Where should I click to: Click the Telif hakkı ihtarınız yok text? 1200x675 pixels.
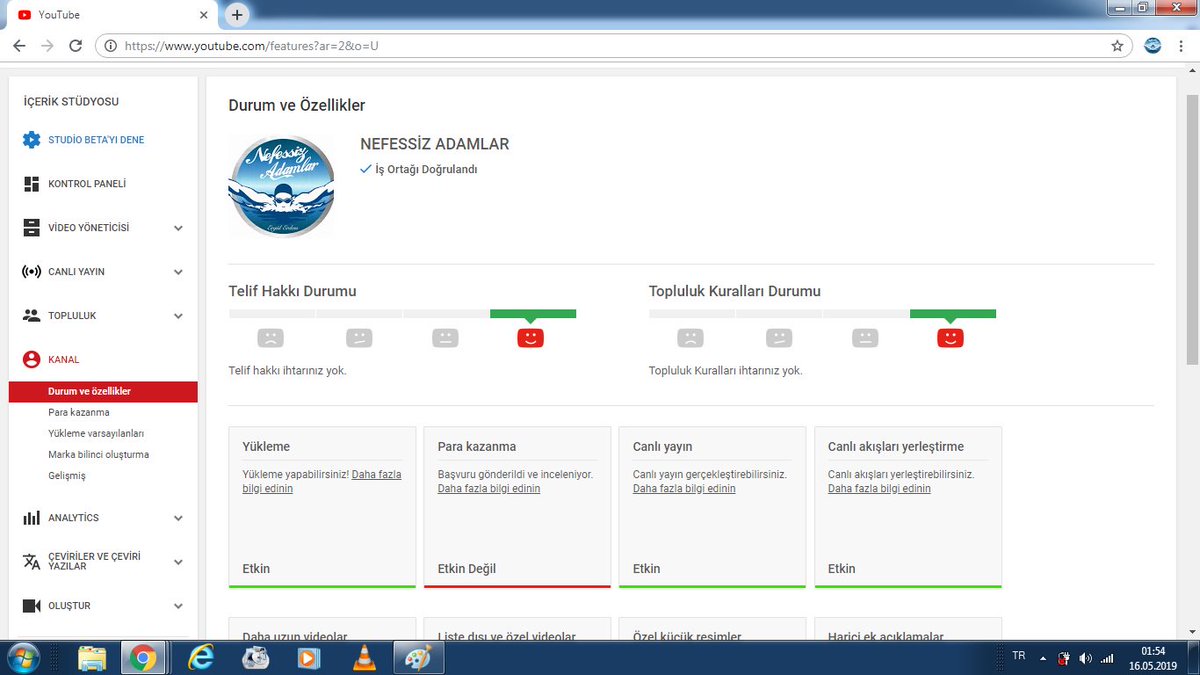(288, 371)
